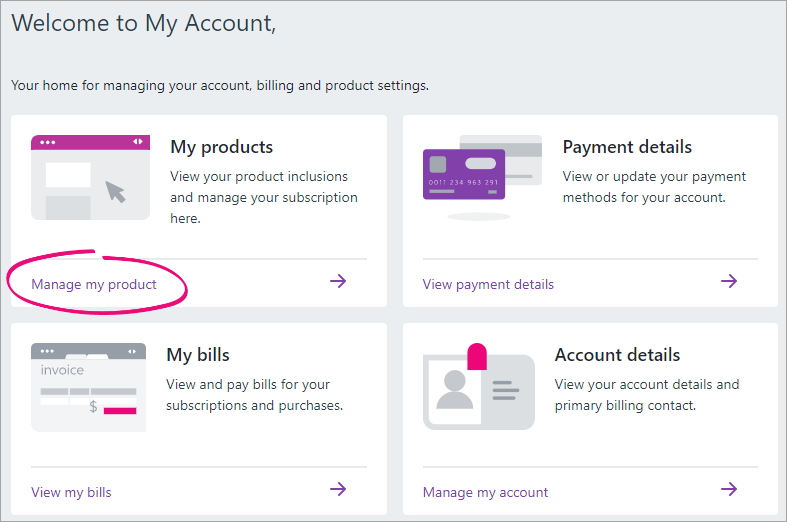Click the ID card illustration in Account details

478,387
